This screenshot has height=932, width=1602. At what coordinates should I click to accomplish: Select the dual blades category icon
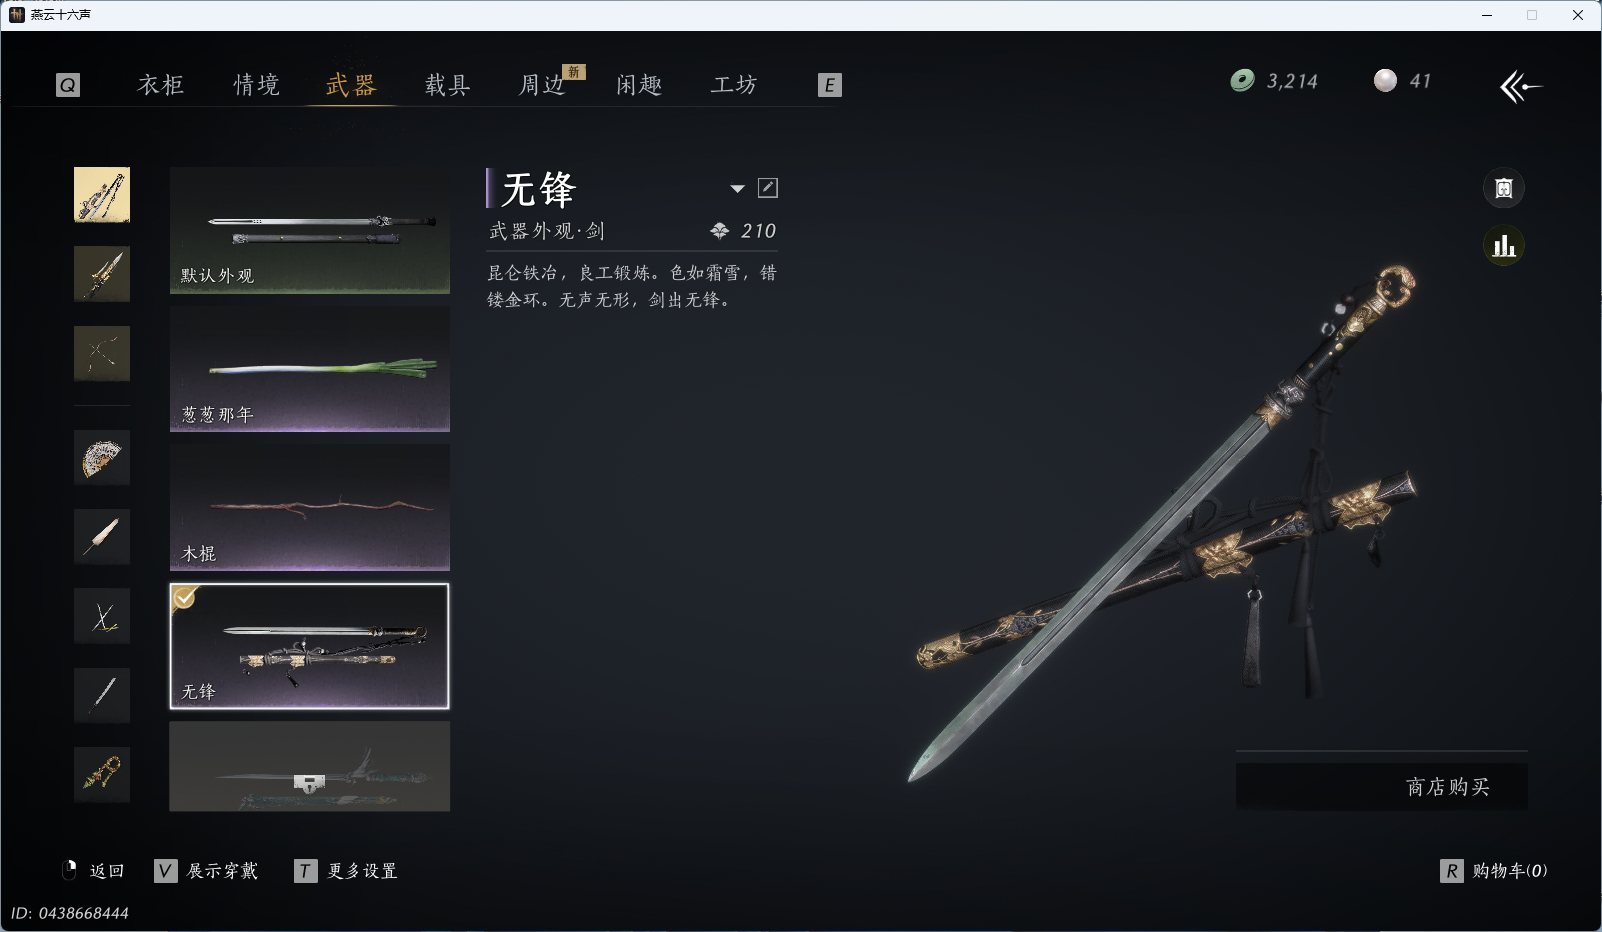click(x=102, y=616)
